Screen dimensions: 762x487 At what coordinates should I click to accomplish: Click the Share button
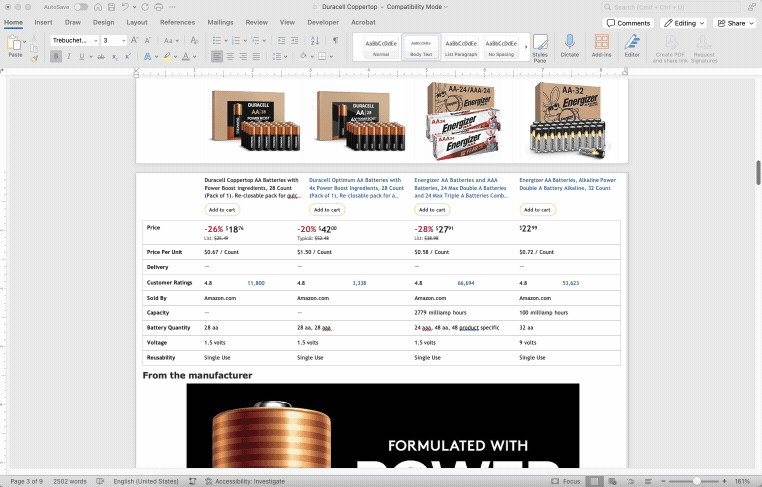tap(735, 23)
